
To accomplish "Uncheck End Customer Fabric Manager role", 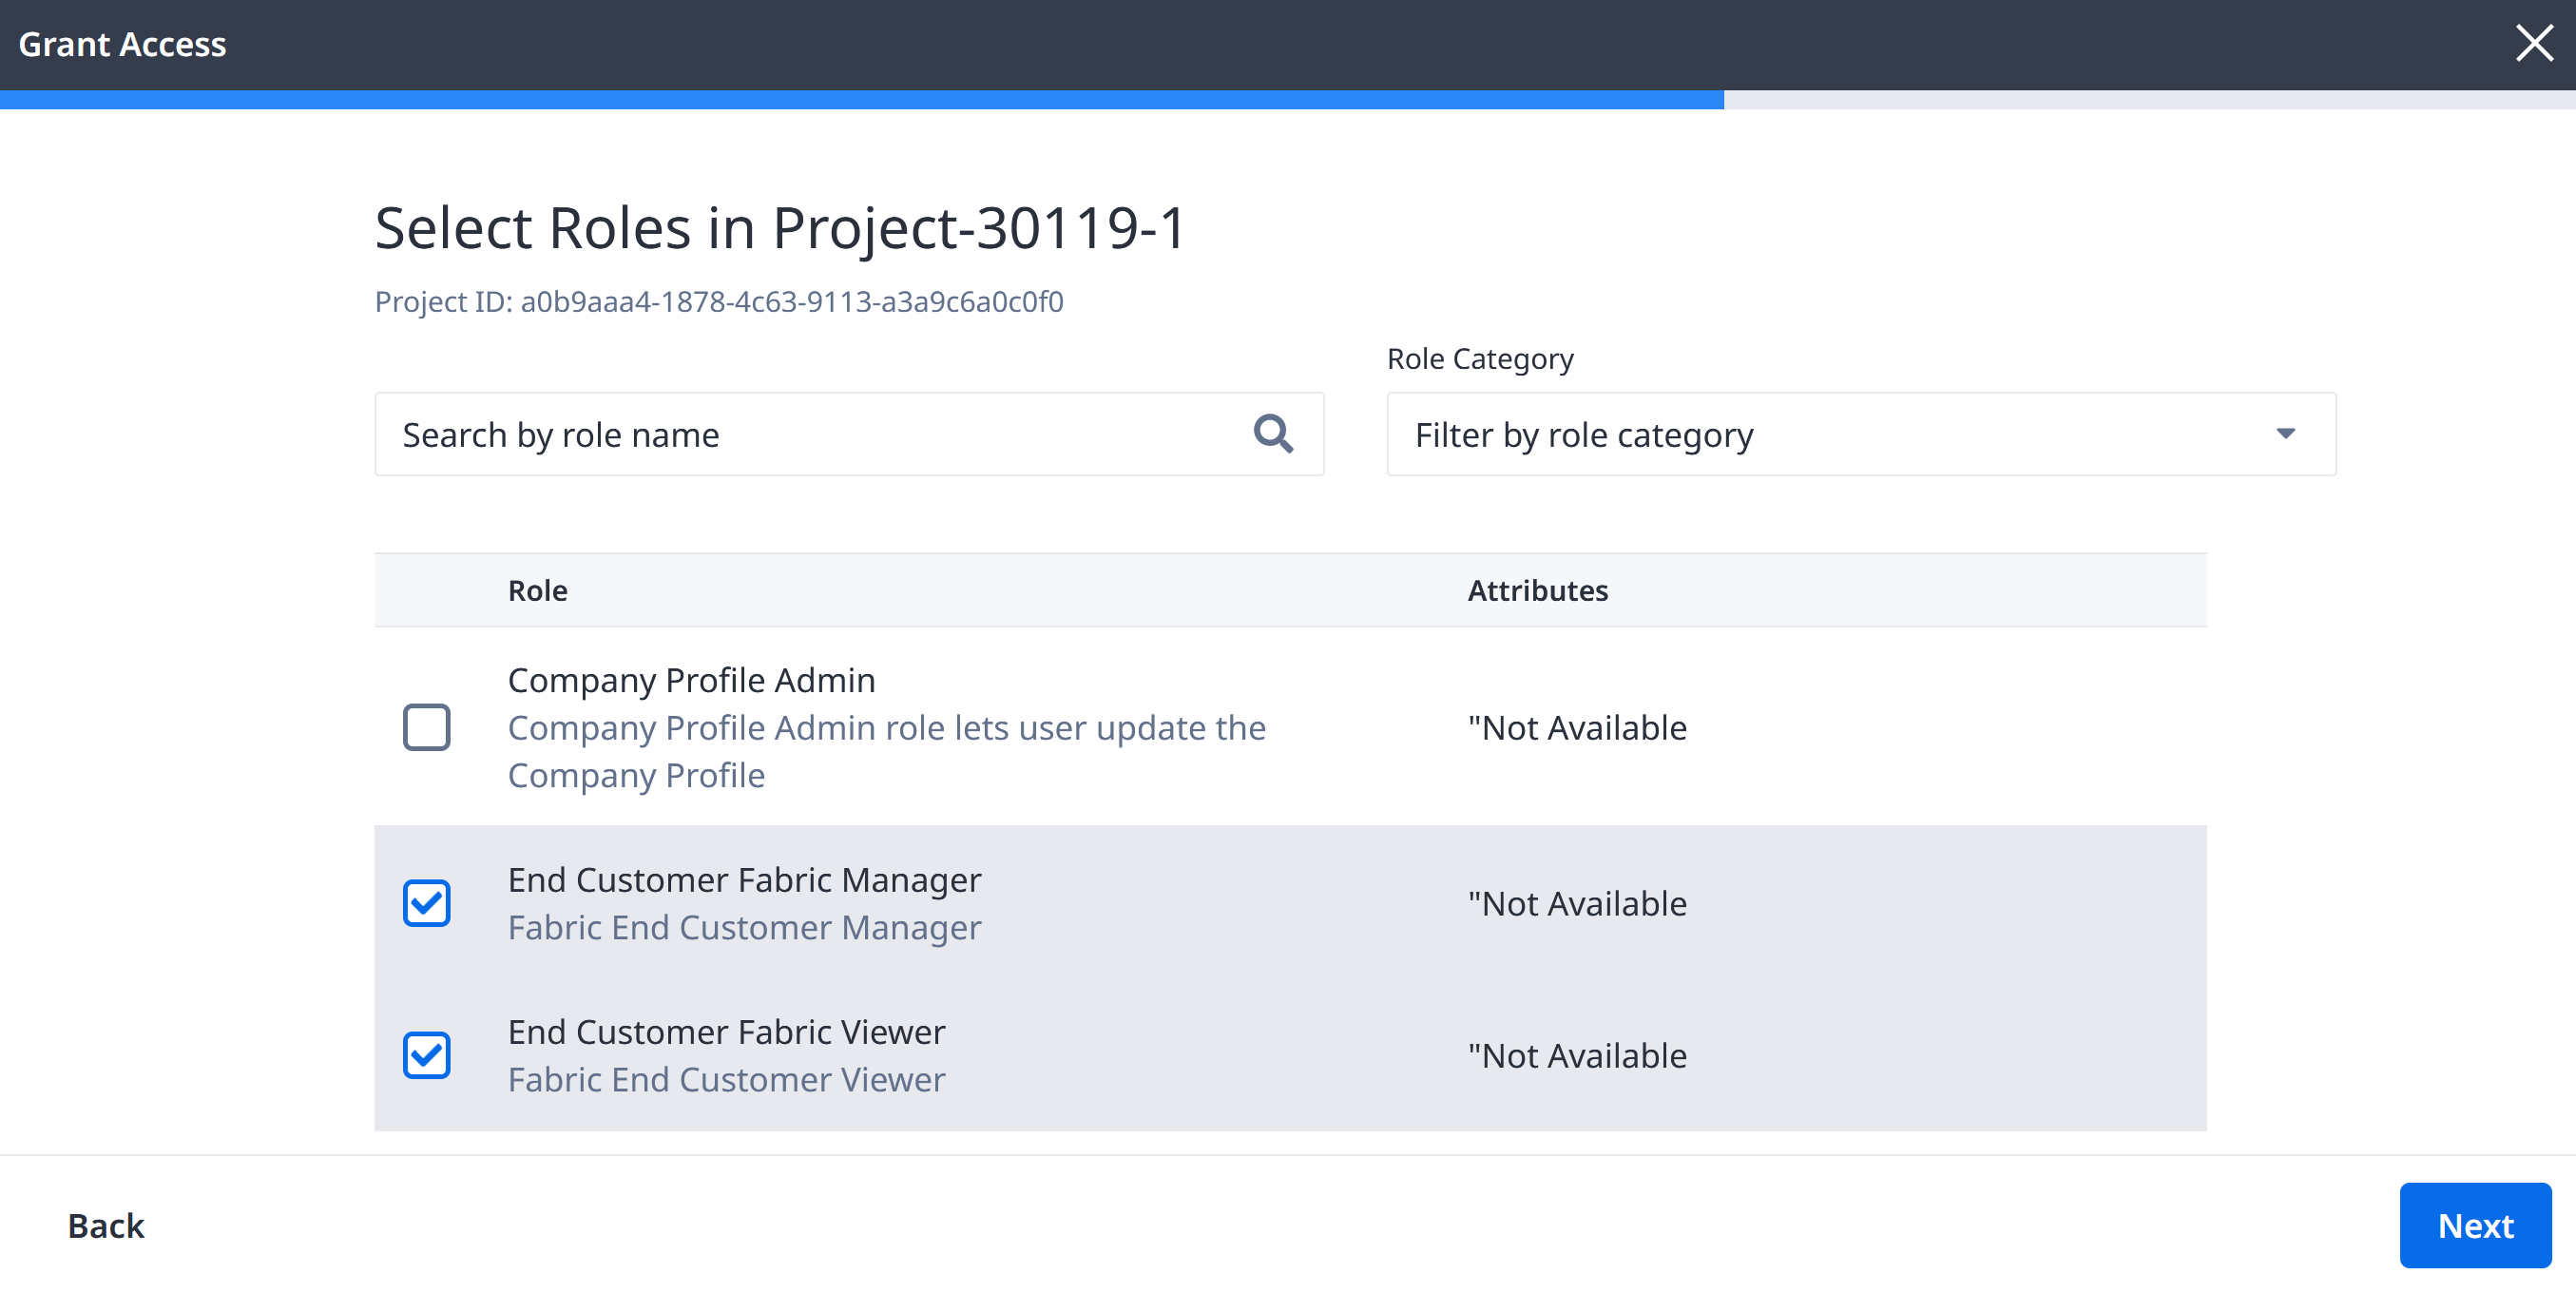I will point(427,903).
